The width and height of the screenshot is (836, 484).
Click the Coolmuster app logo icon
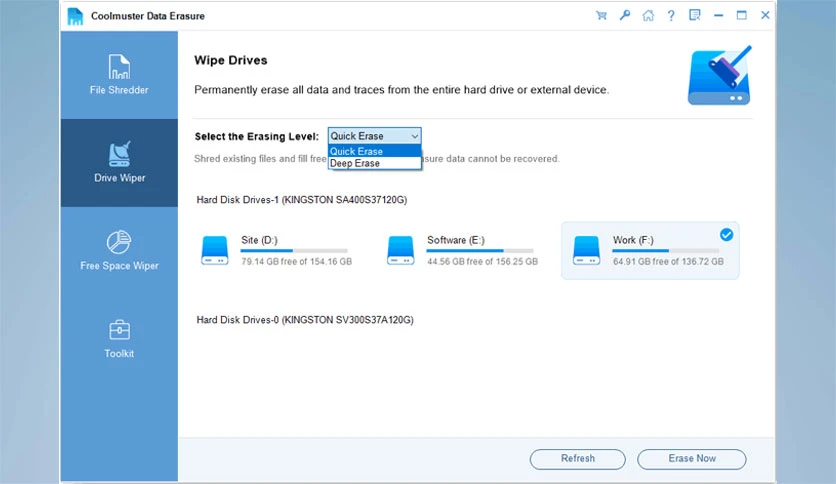click(75, 16)
